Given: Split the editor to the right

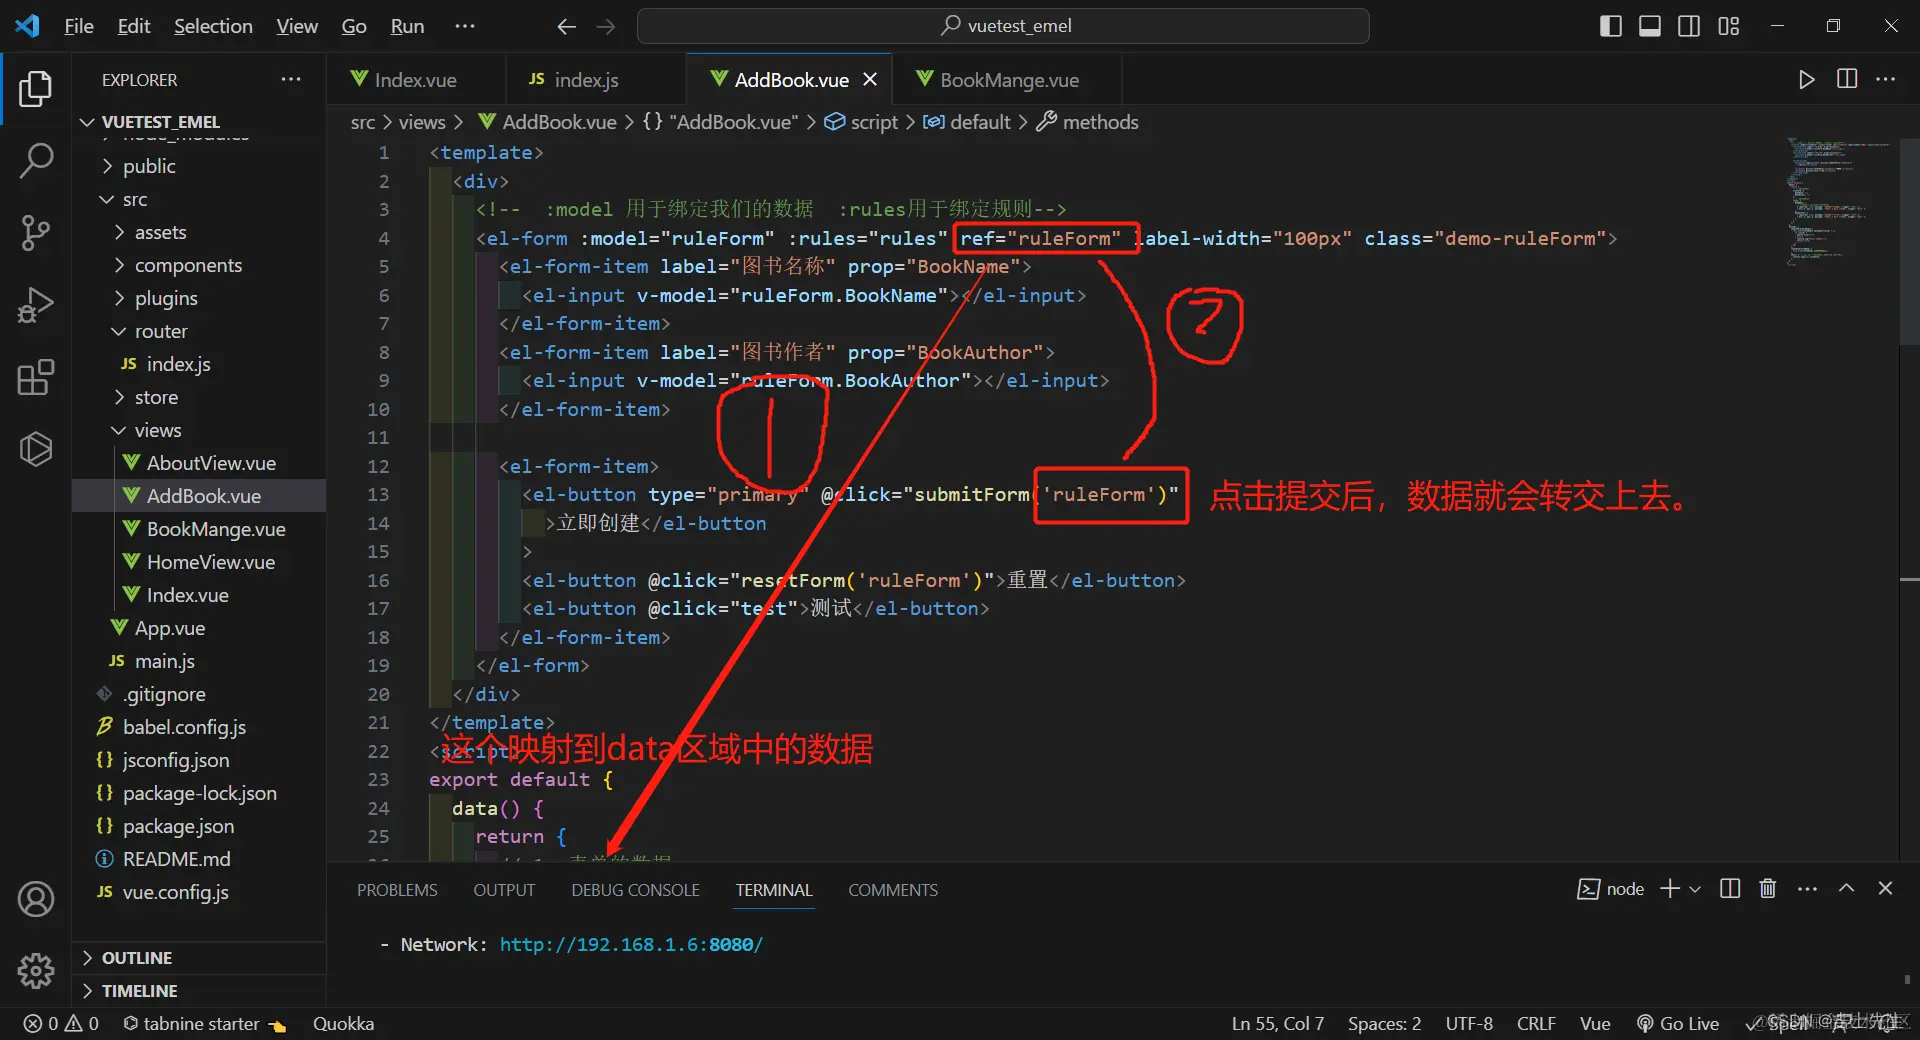Looking at the screenshot, I should click(x=1847, y=80).
